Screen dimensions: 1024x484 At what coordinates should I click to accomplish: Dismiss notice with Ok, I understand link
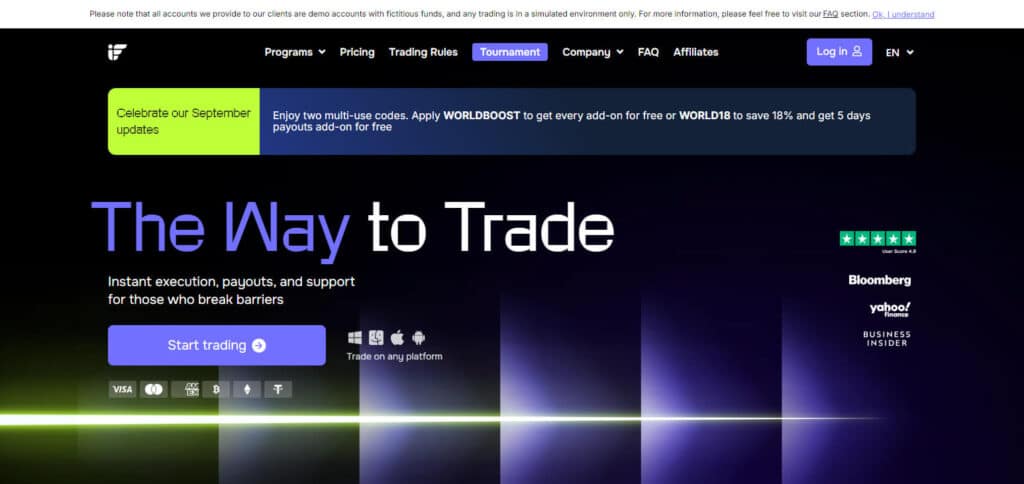click(903, 14)
